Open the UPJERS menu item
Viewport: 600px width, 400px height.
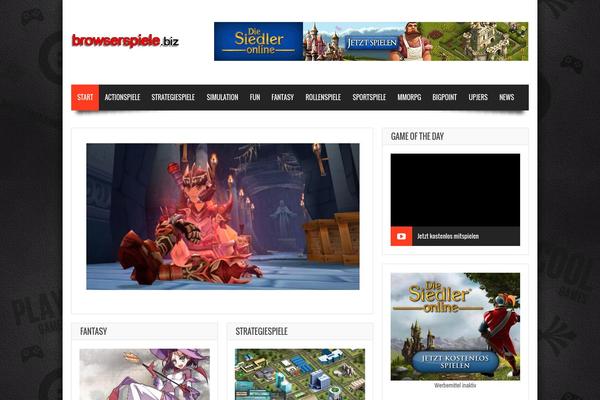point(478,97)
